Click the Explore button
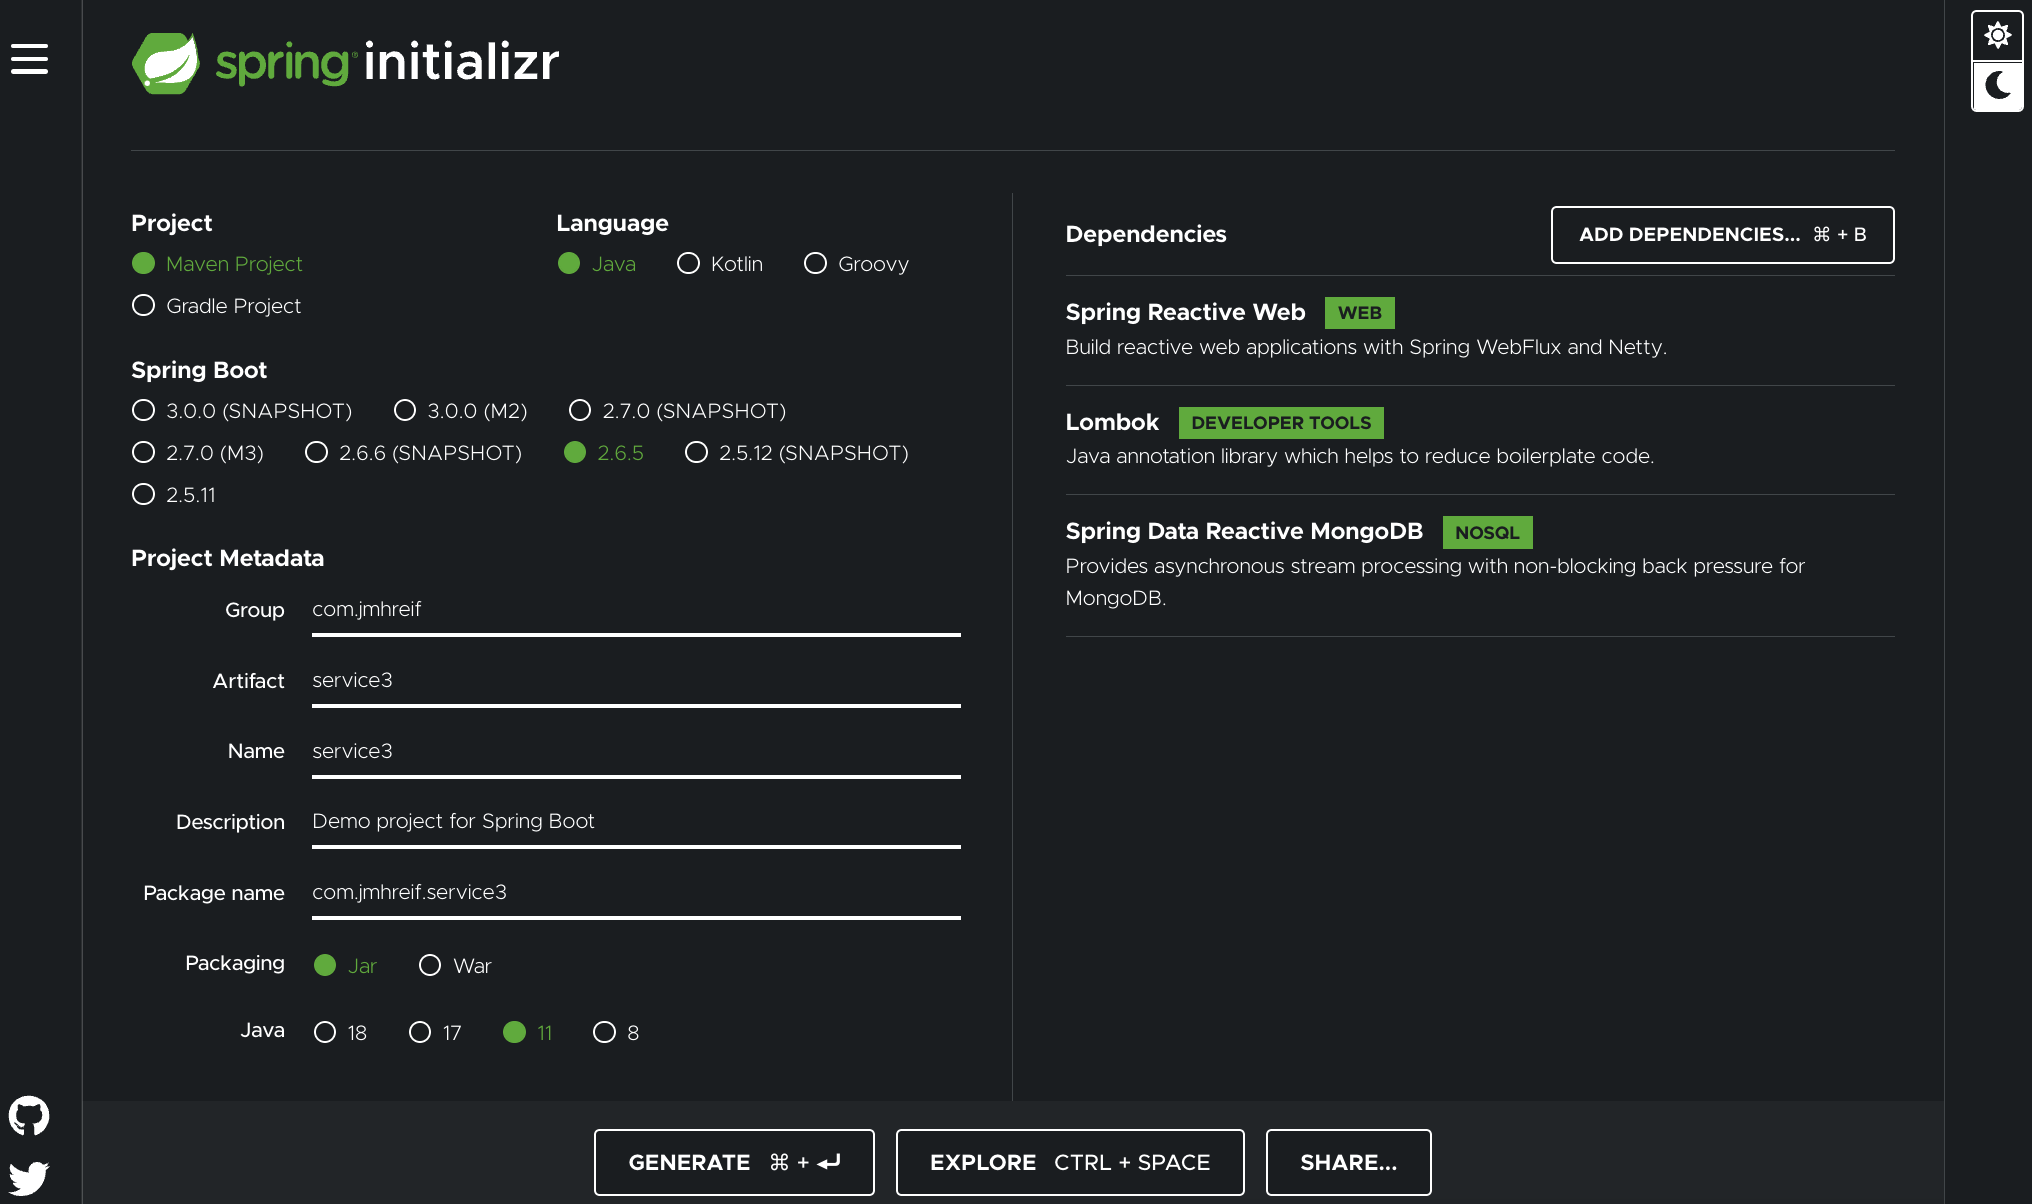2032x1204 pixels. pyautogui.click(x=1070, y=1162)
